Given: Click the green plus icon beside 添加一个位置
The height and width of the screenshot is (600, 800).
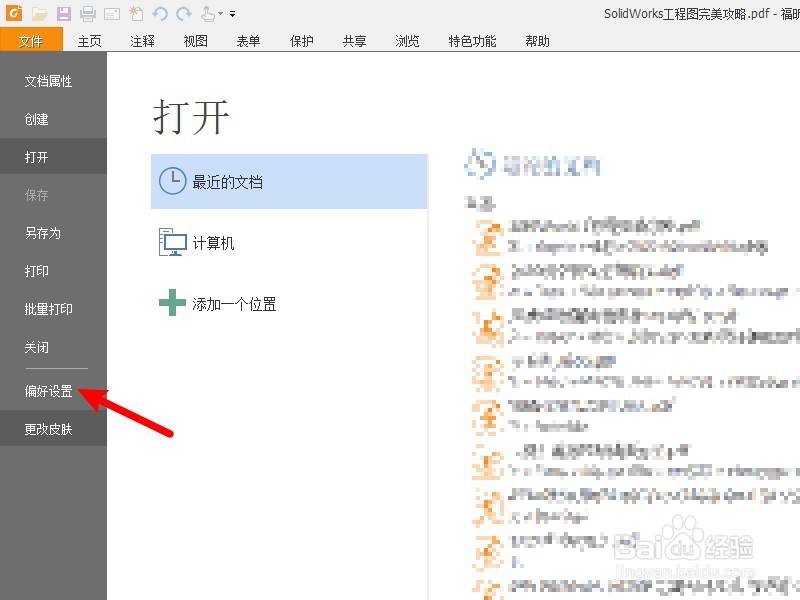Looking at the screenshot, I should 172,303.
